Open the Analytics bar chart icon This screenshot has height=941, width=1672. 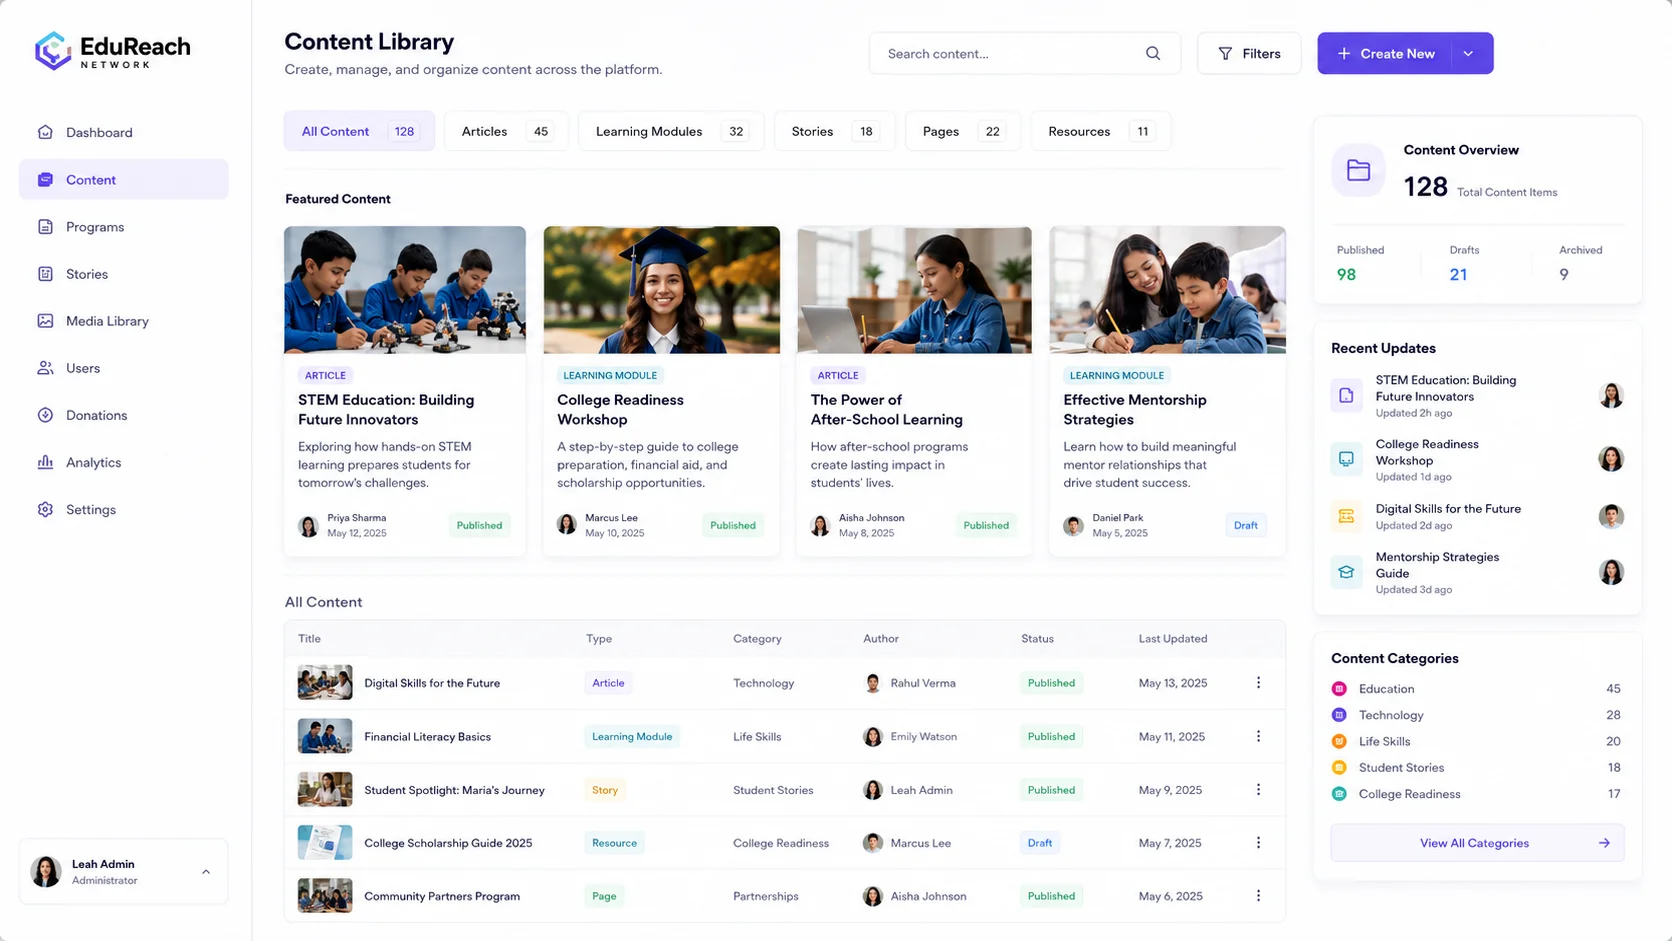[45, 462]
